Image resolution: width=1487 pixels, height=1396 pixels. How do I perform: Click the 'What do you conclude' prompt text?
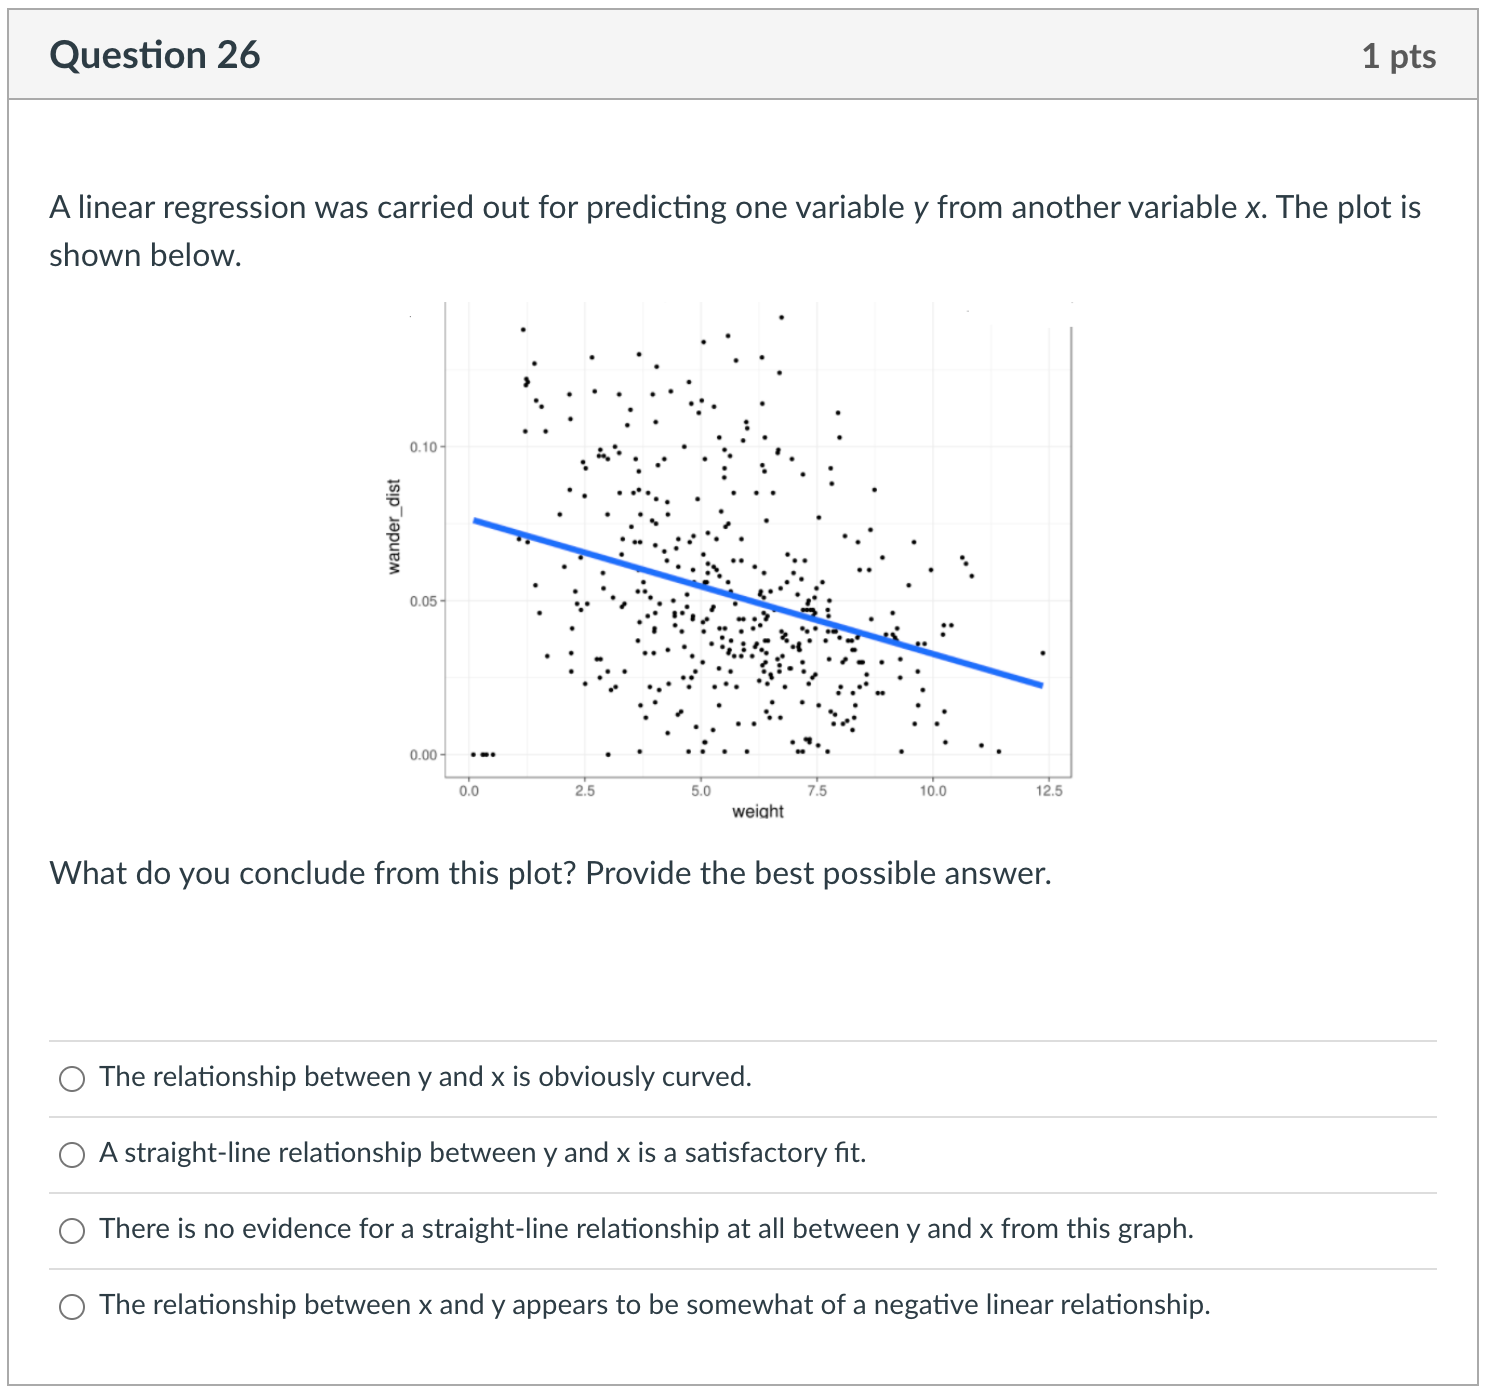(550, 873)
